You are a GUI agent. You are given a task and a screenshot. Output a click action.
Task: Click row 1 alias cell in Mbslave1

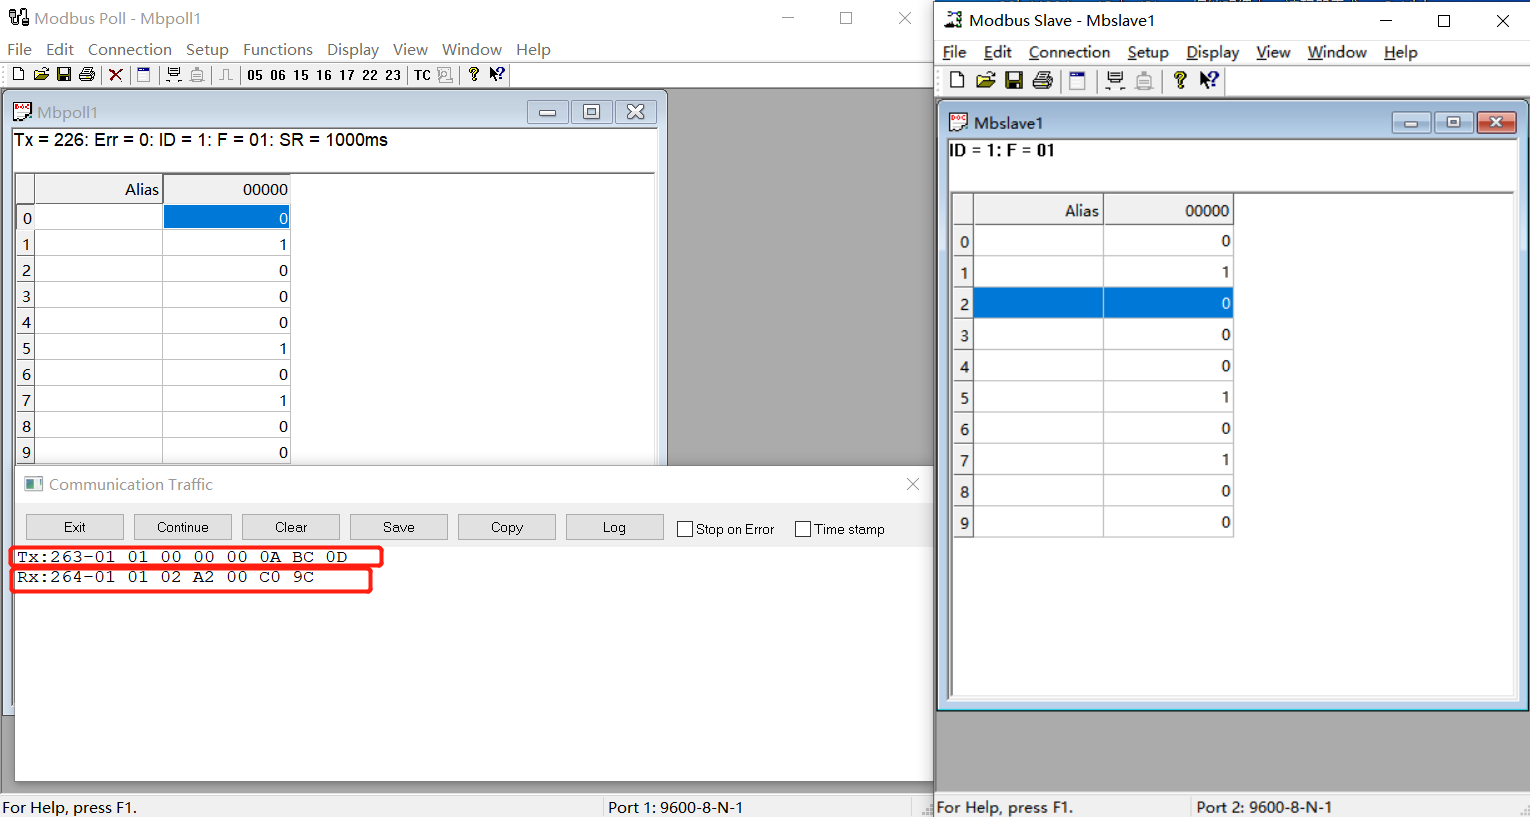click(x=1039, y=272)
